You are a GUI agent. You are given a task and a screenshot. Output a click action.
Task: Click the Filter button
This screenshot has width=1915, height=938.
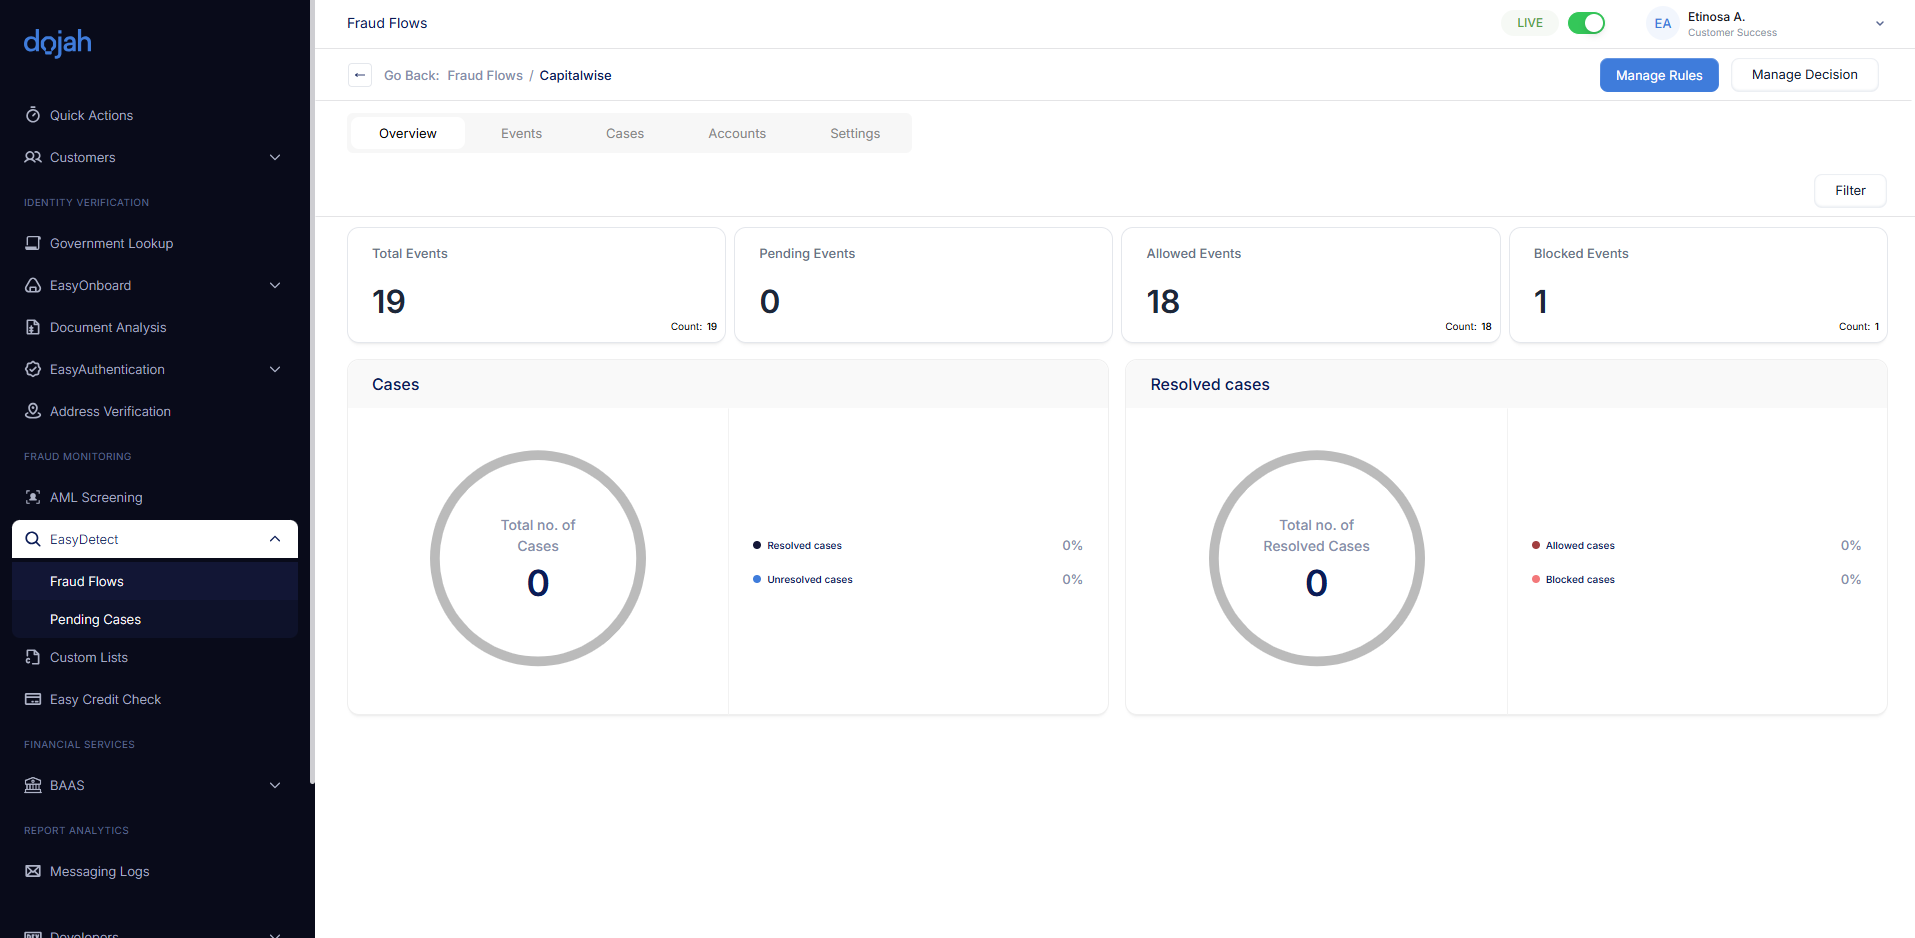click(1850, 190)
